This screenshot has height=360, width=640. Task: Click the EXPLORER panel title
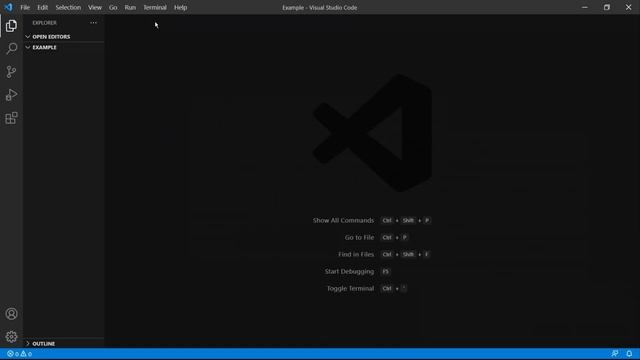(x=44, y=23)
